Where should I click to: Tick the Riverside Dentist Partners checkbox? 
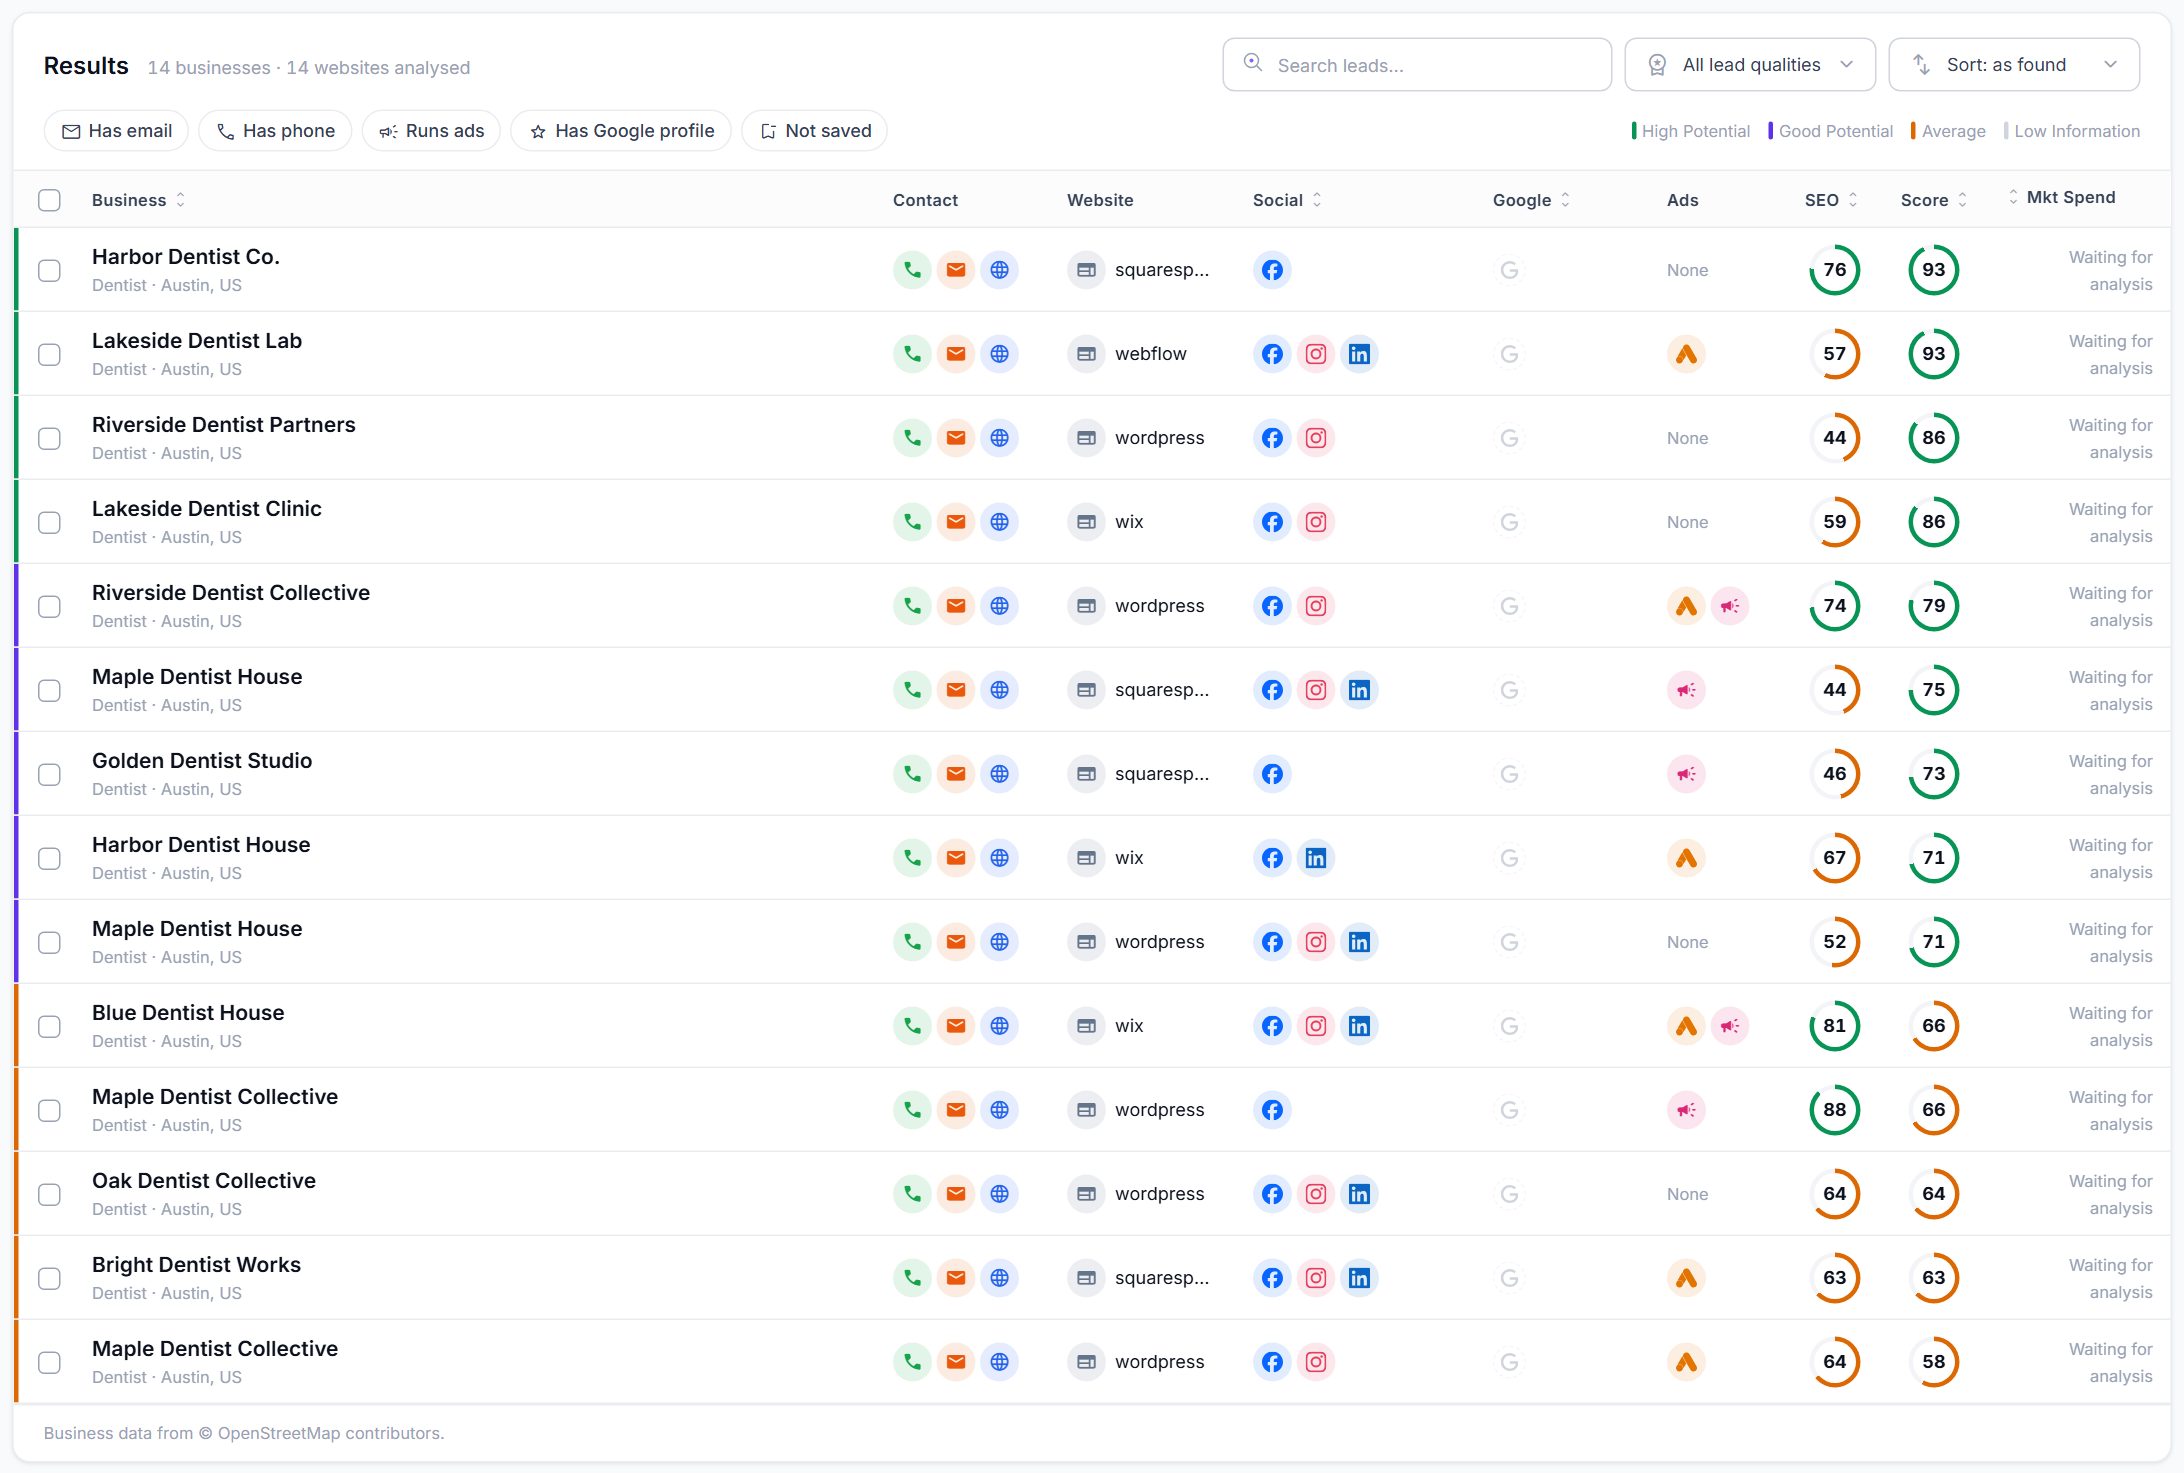click(49, 438)
